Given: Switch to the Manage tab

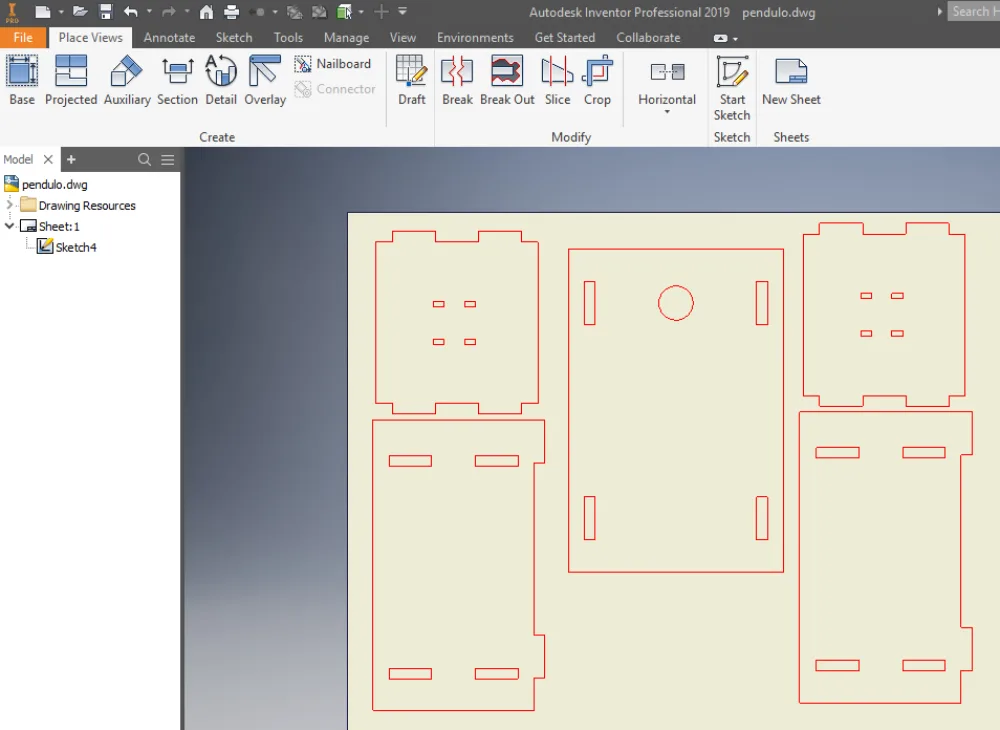Looking at the screenshot, I should (346, 38).
